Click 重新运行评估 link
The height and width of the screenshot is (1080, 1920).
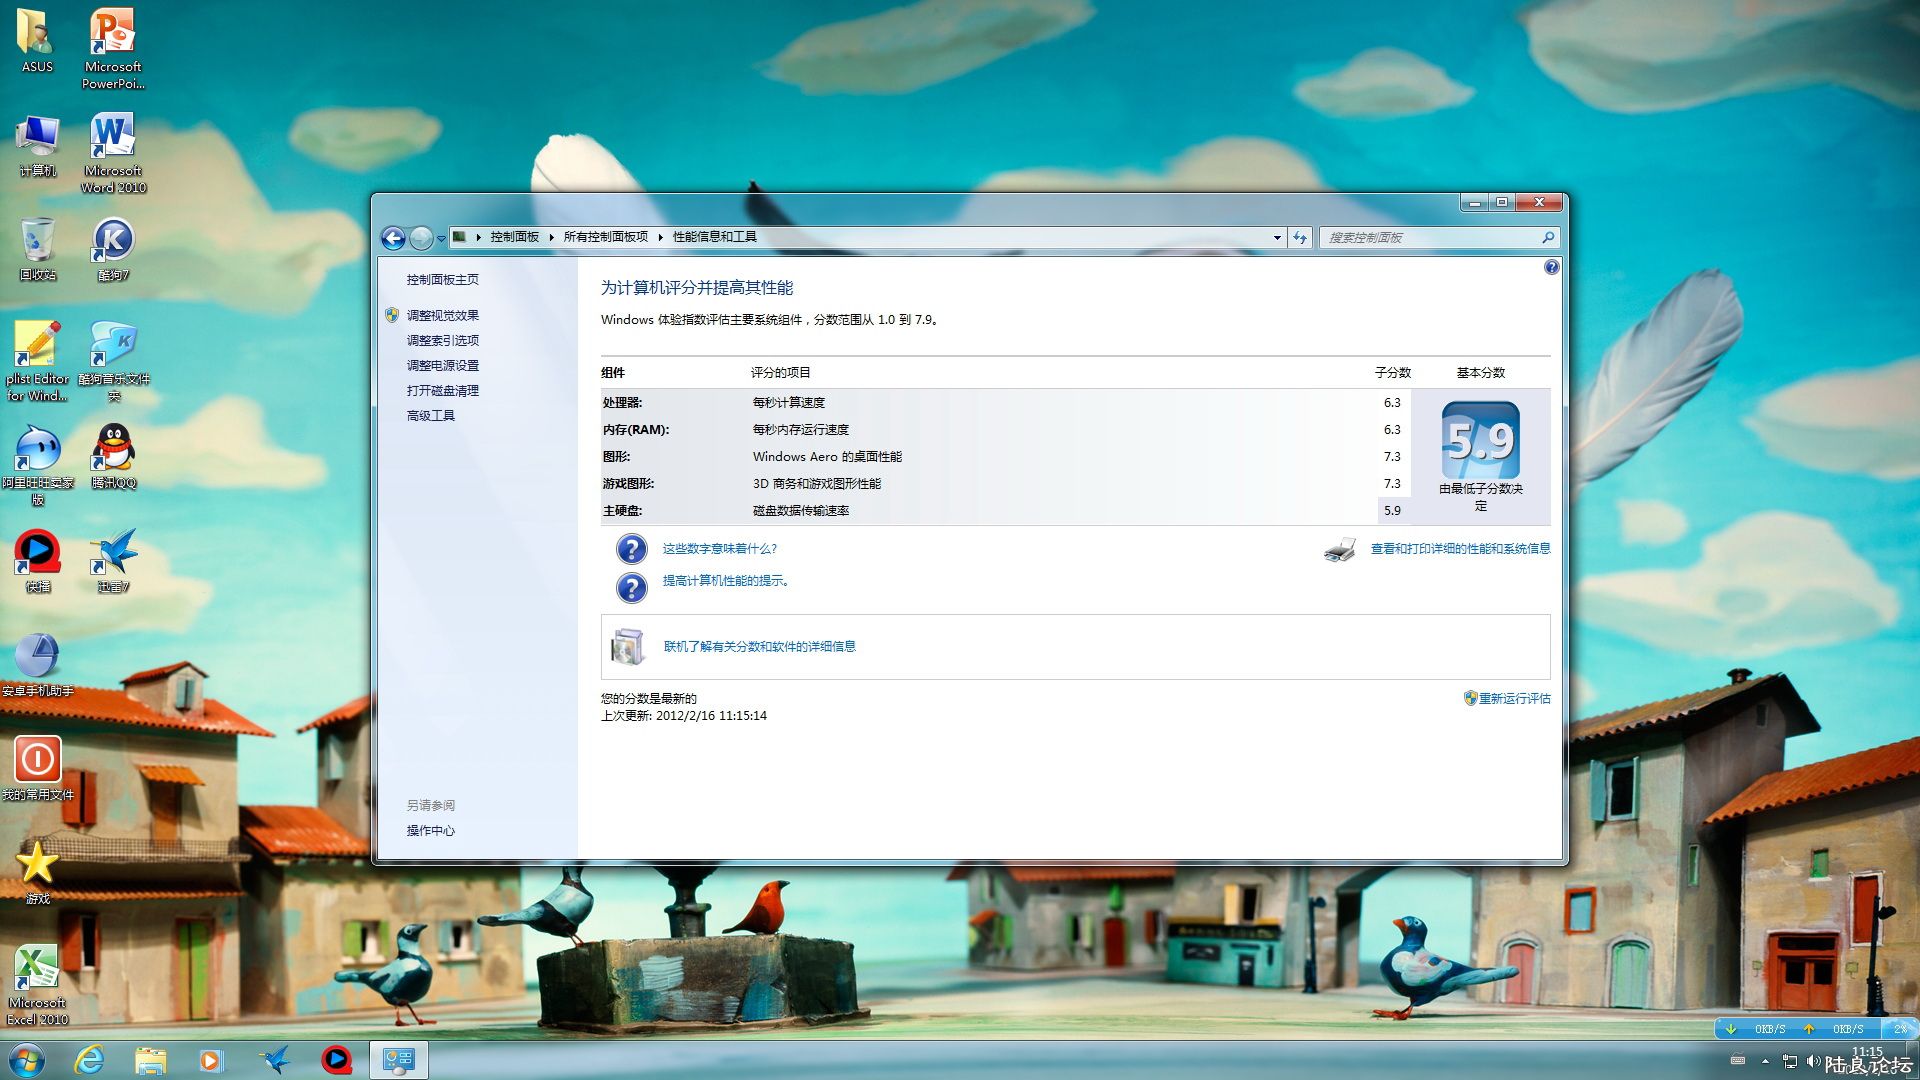tap(1514, 698)
